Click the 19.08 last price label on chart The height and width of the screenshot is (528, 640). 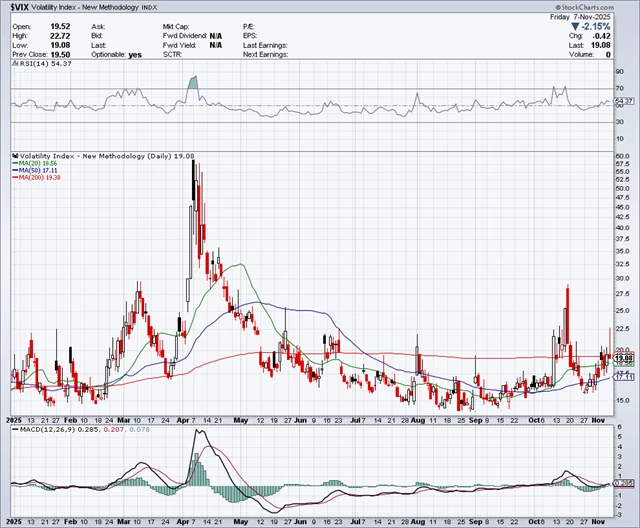(x=624, y=358)
